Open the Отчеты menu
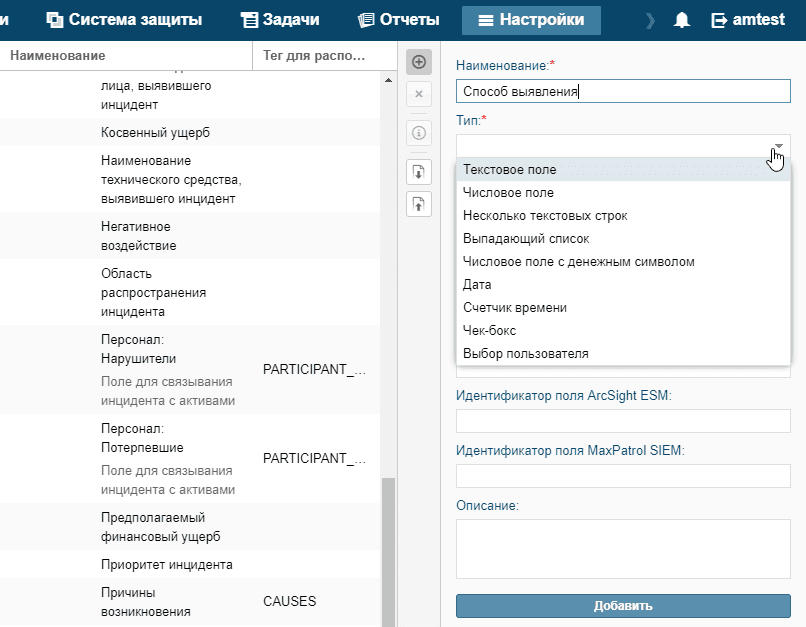Screen dimensions: 806x627 (399, 20)
